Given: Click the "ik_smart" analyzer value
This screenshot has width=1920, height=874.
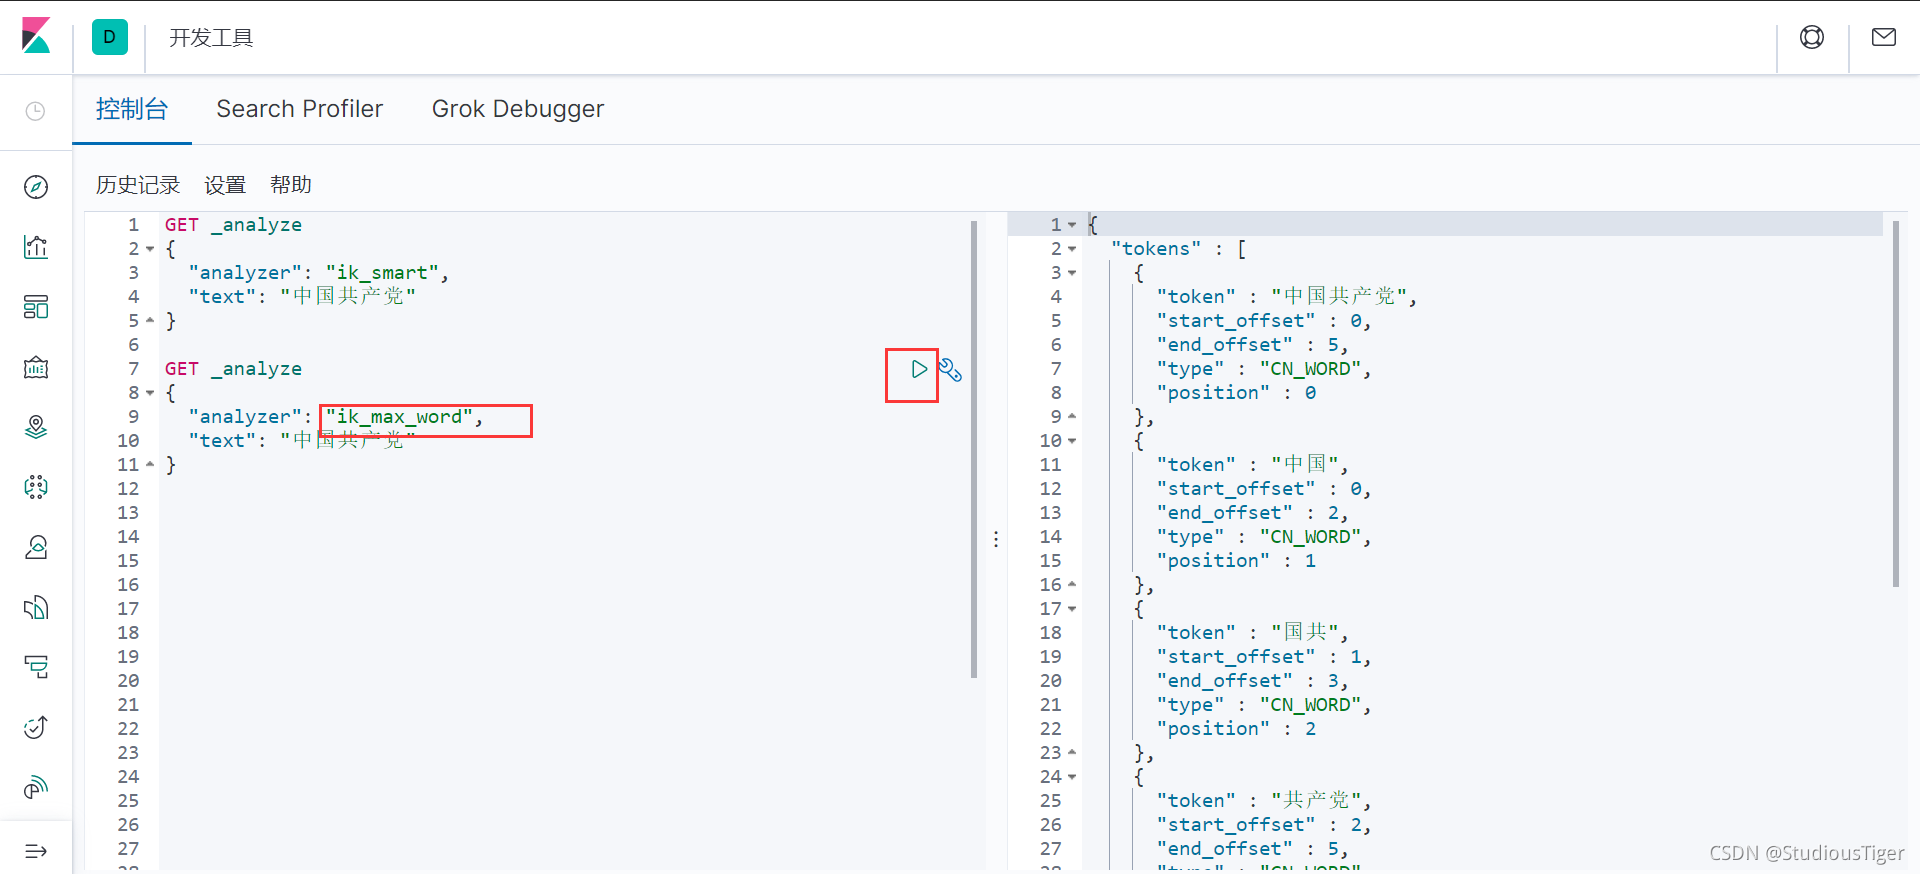Looking at the screenshot, I should pyautogui.click(x=382, y=273).
